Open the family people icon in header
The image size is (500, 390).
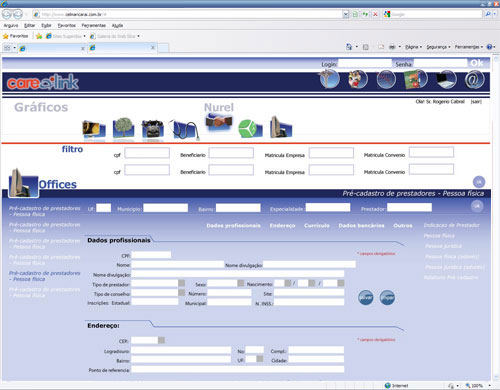[x=358, y=80]
